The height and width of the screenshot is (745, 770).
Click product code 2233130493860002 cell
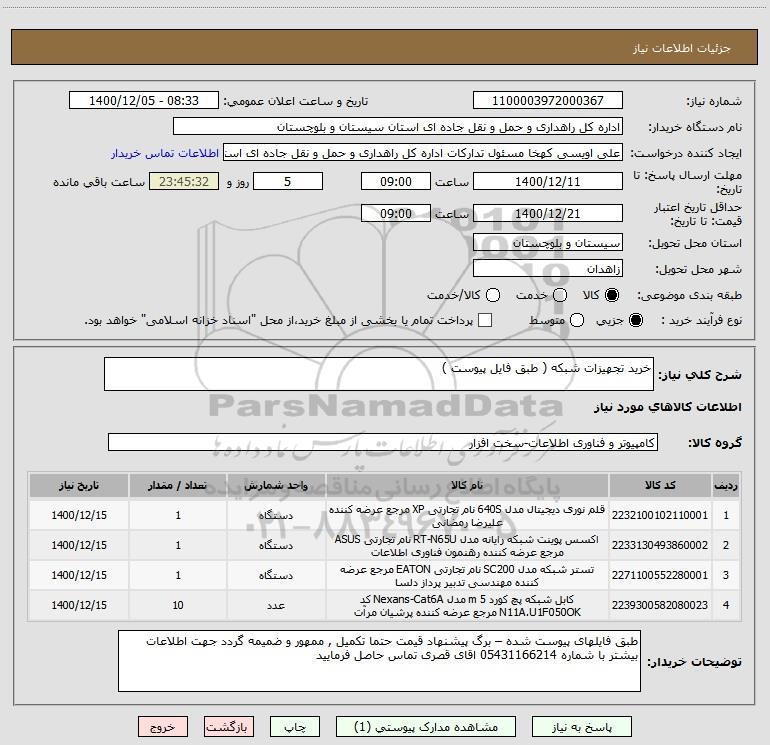pyautogui.click(x=660, y=545)
